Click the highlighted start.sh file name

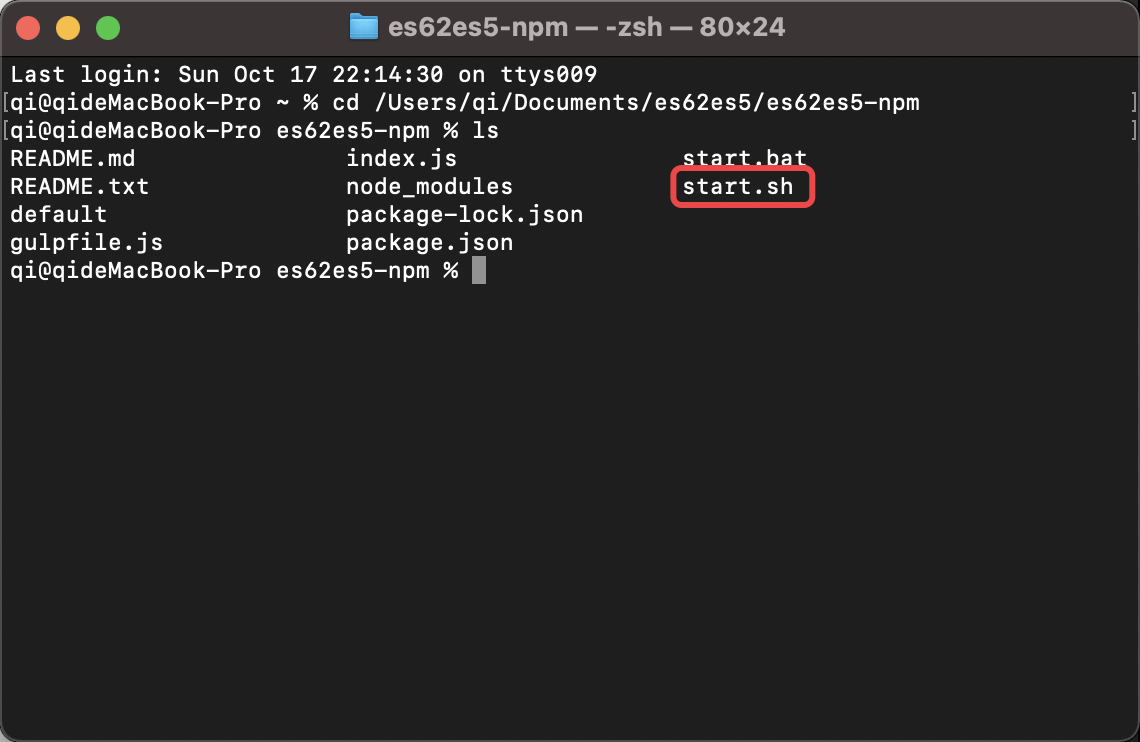click(x=738, y=187)
